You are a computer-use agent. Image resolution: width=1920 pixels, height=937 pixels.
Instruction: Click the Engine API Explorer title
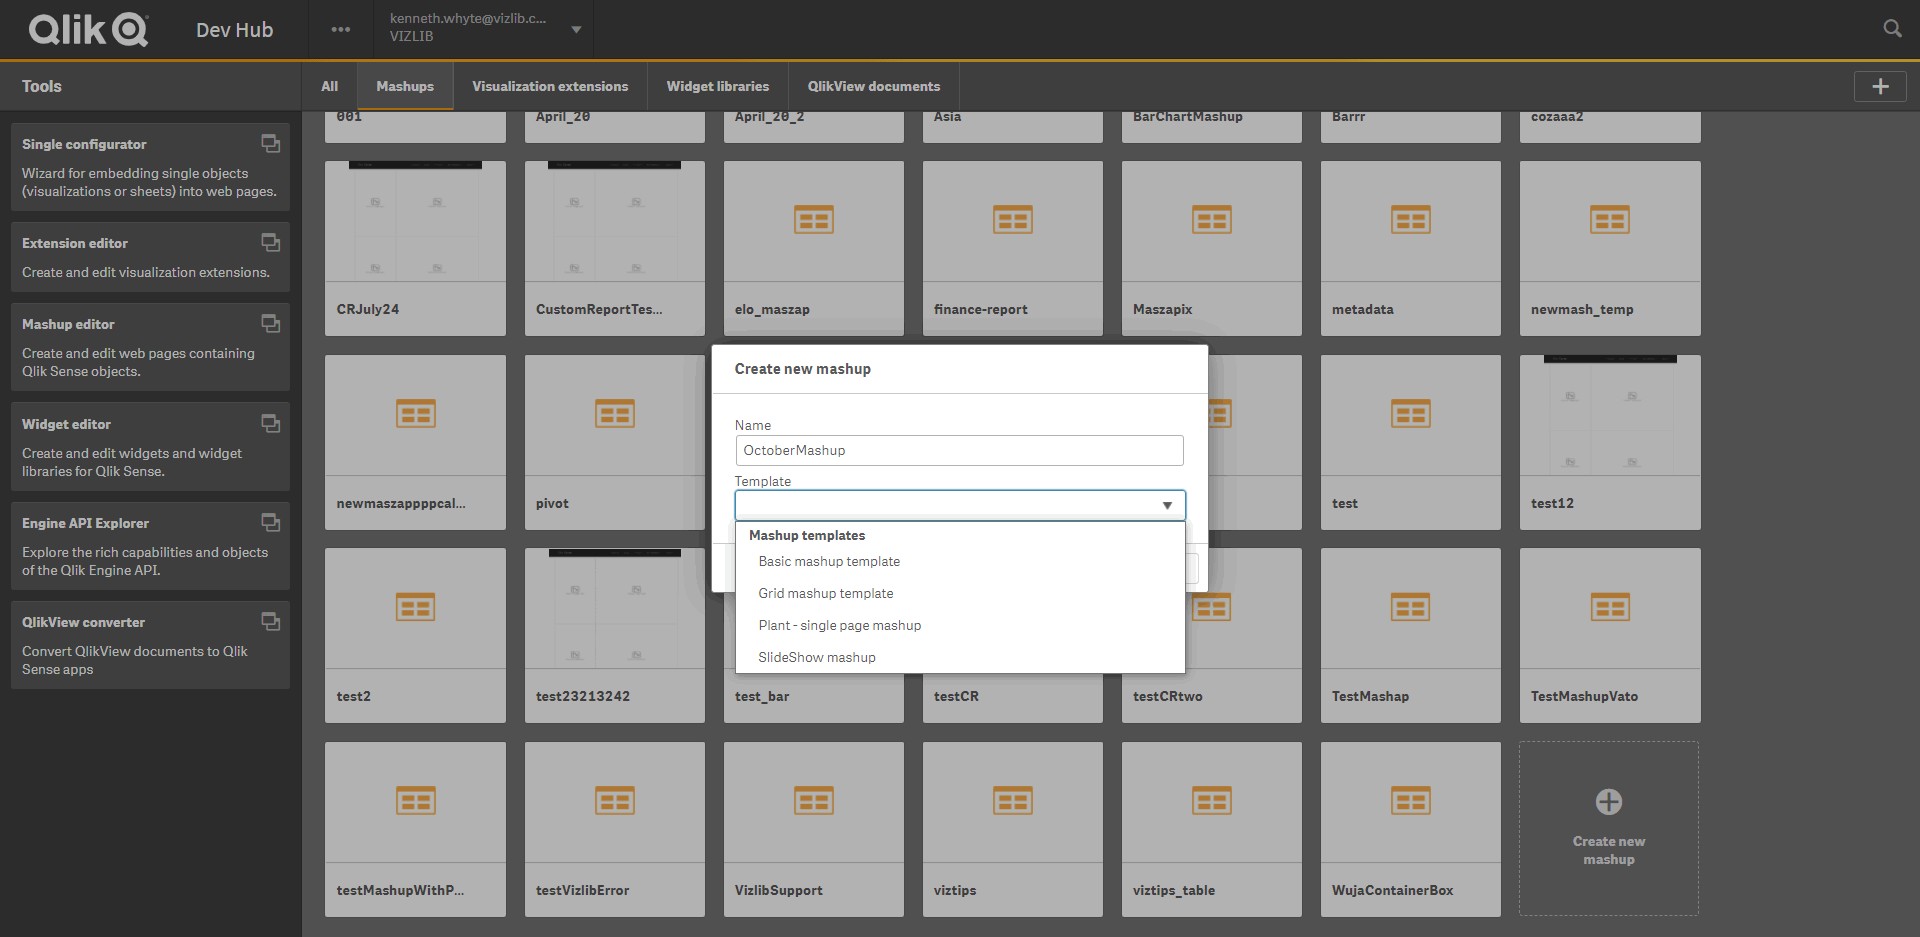pyautogui.click(x=85, y=523)
